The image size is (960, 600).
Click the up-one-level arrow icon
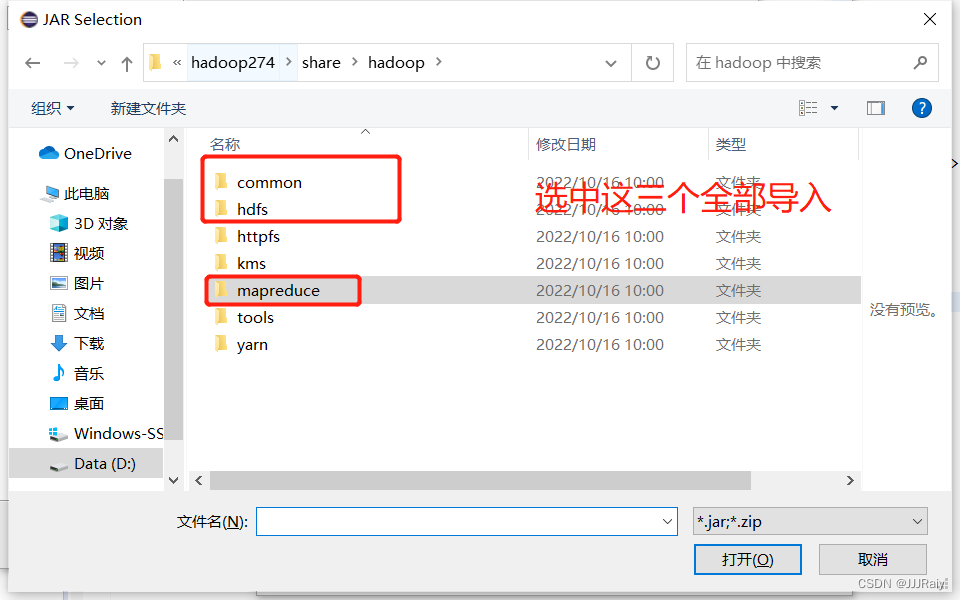[125, 62]
